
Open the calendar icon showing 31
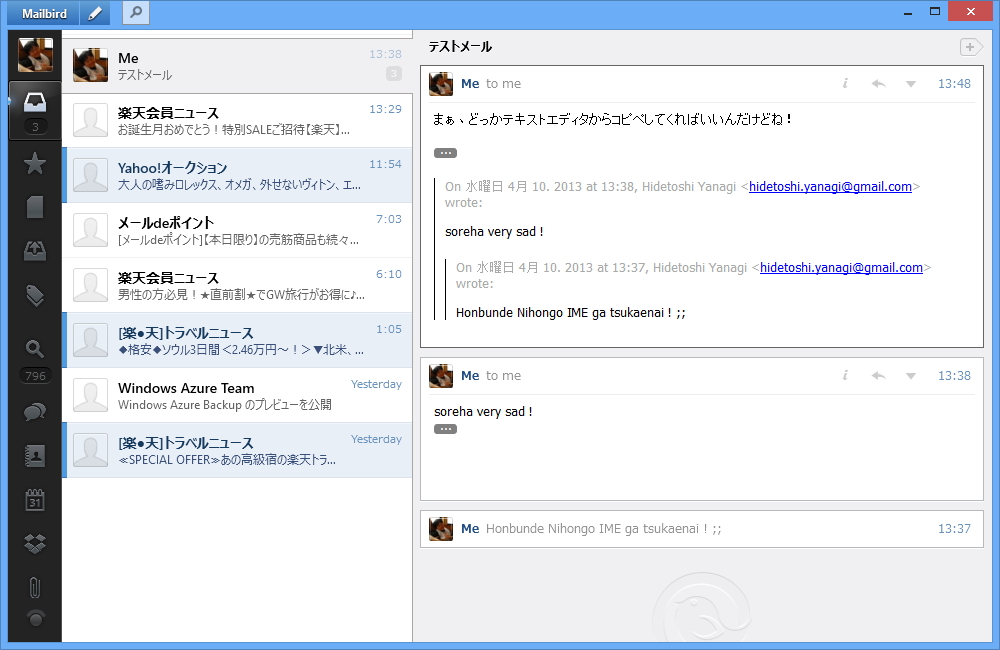coord(34,499)
